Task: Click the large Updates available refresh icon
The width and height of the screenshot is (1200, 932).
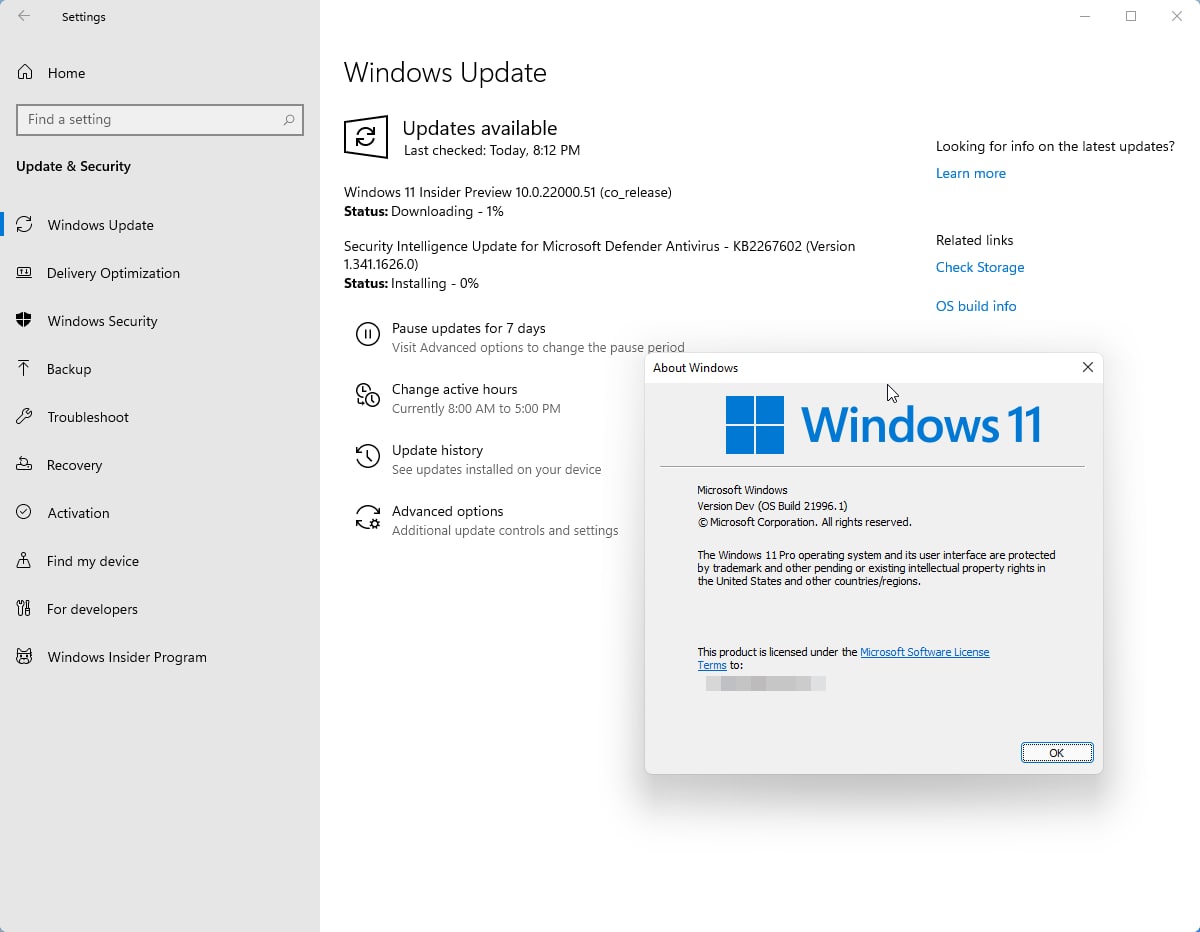Action: [x=366, y=136]
